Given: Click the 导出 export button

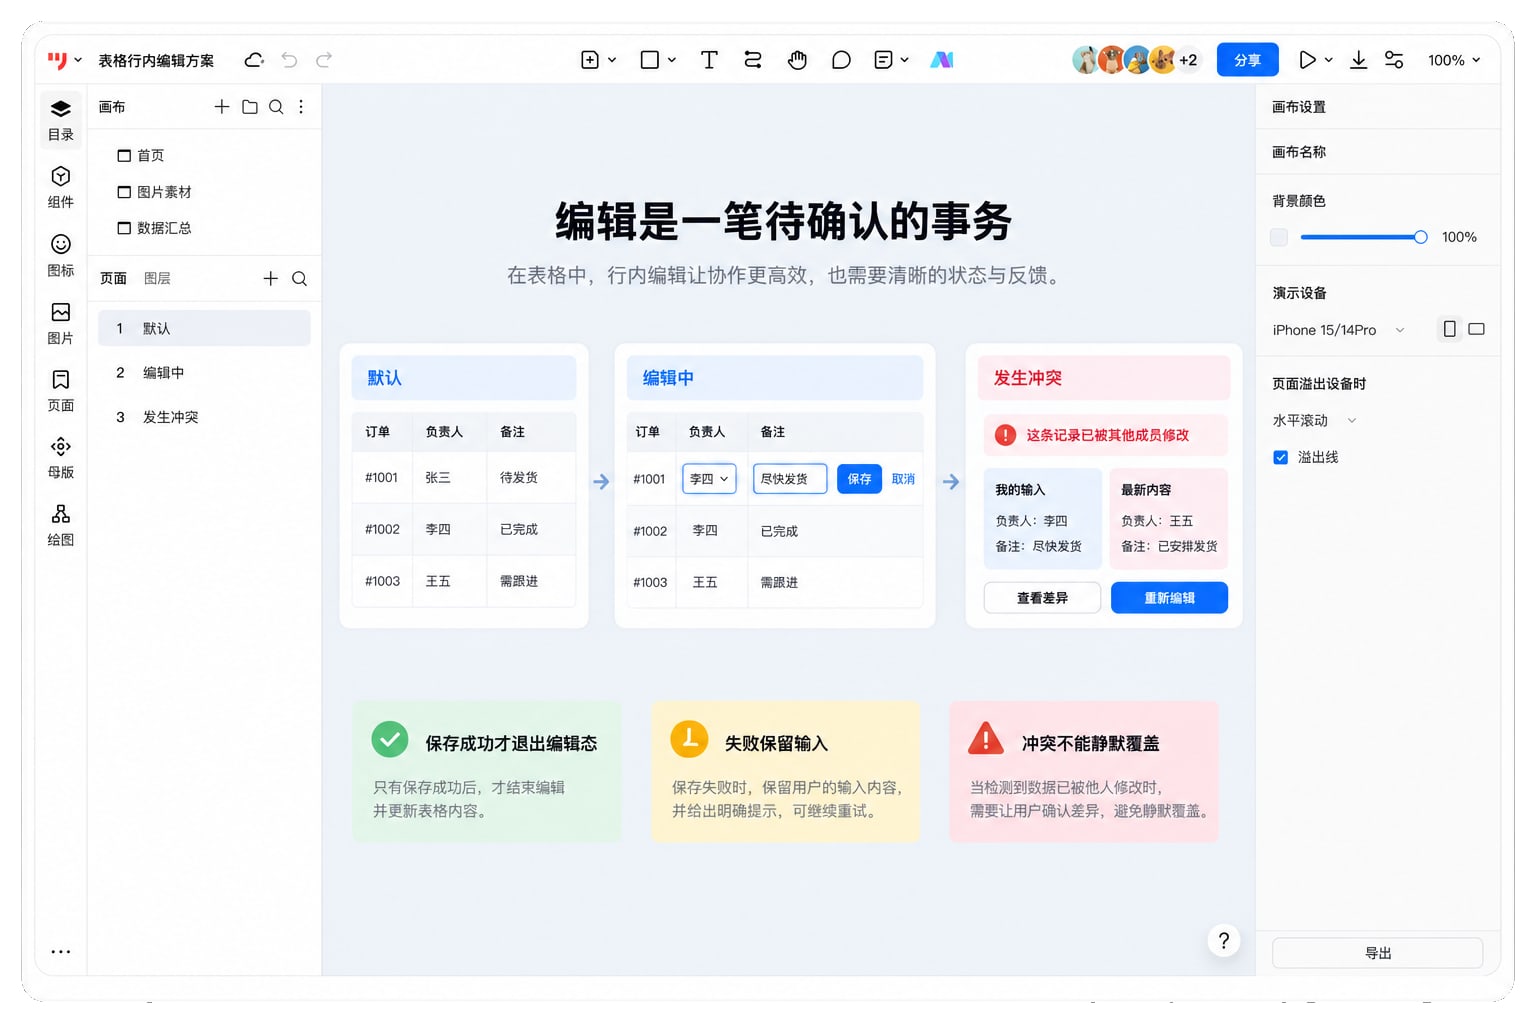Looking at the screenshot, I should [x=1377, y=953].
